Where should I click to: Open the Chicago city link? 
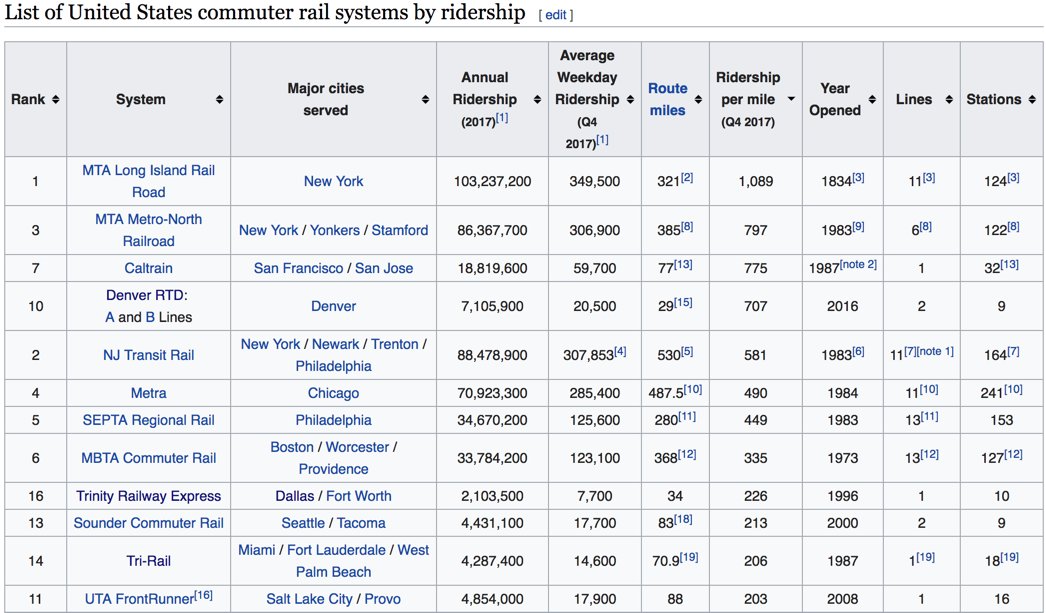click(334, 394)
